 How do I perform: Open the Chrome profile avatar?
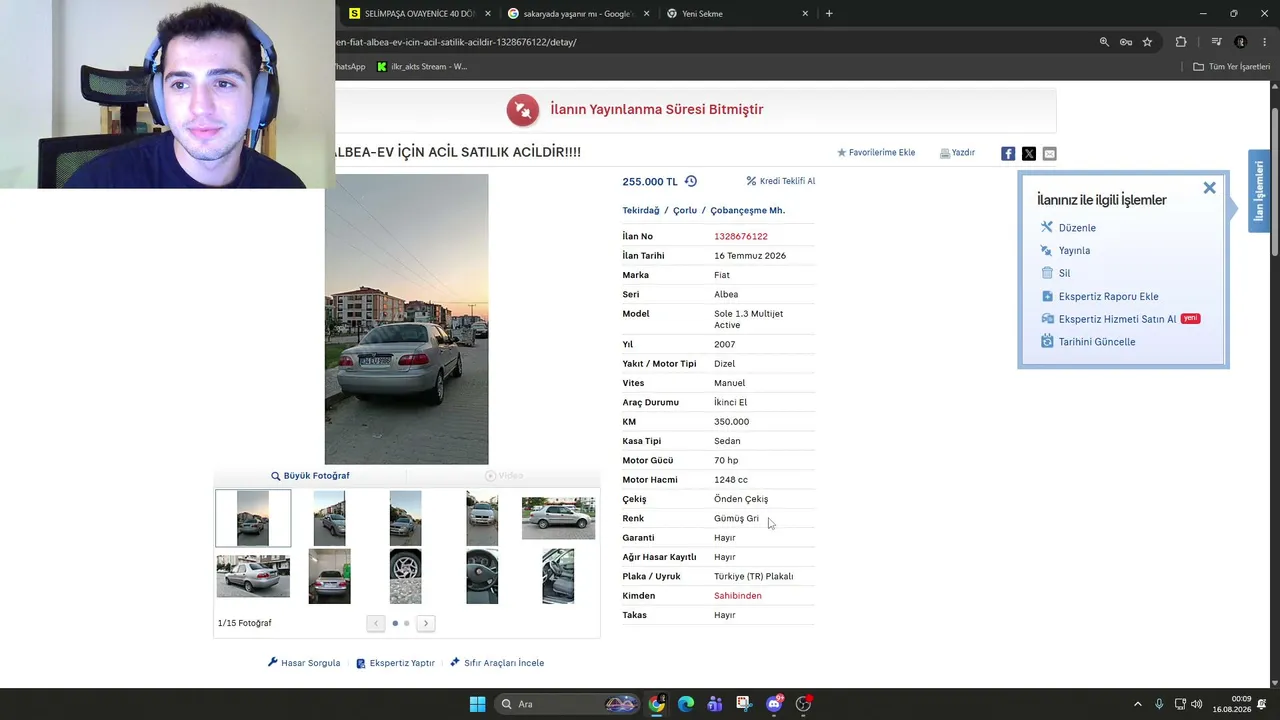pos(1241,42)
